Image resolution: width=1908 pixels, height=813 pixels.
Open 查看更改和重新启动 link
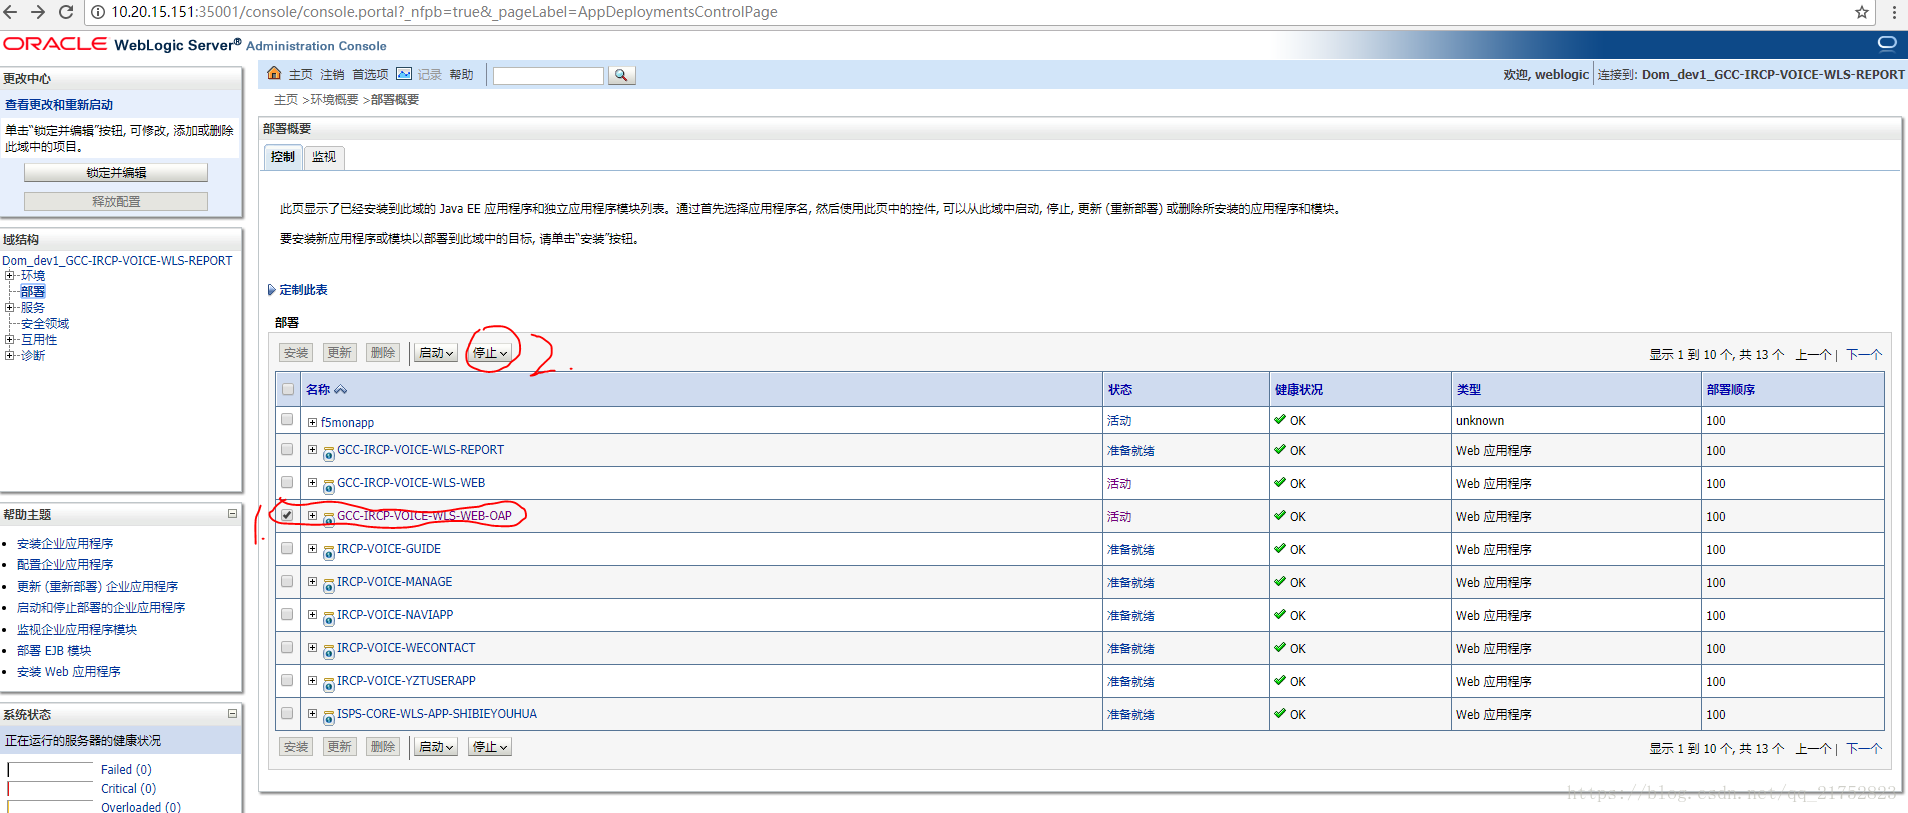coord(59,105)
